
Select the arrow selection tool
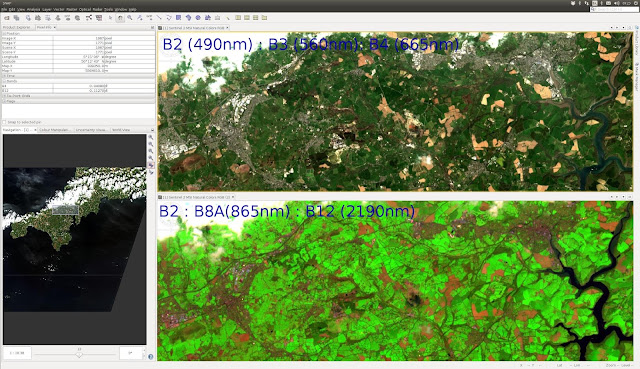coord(110,18)
